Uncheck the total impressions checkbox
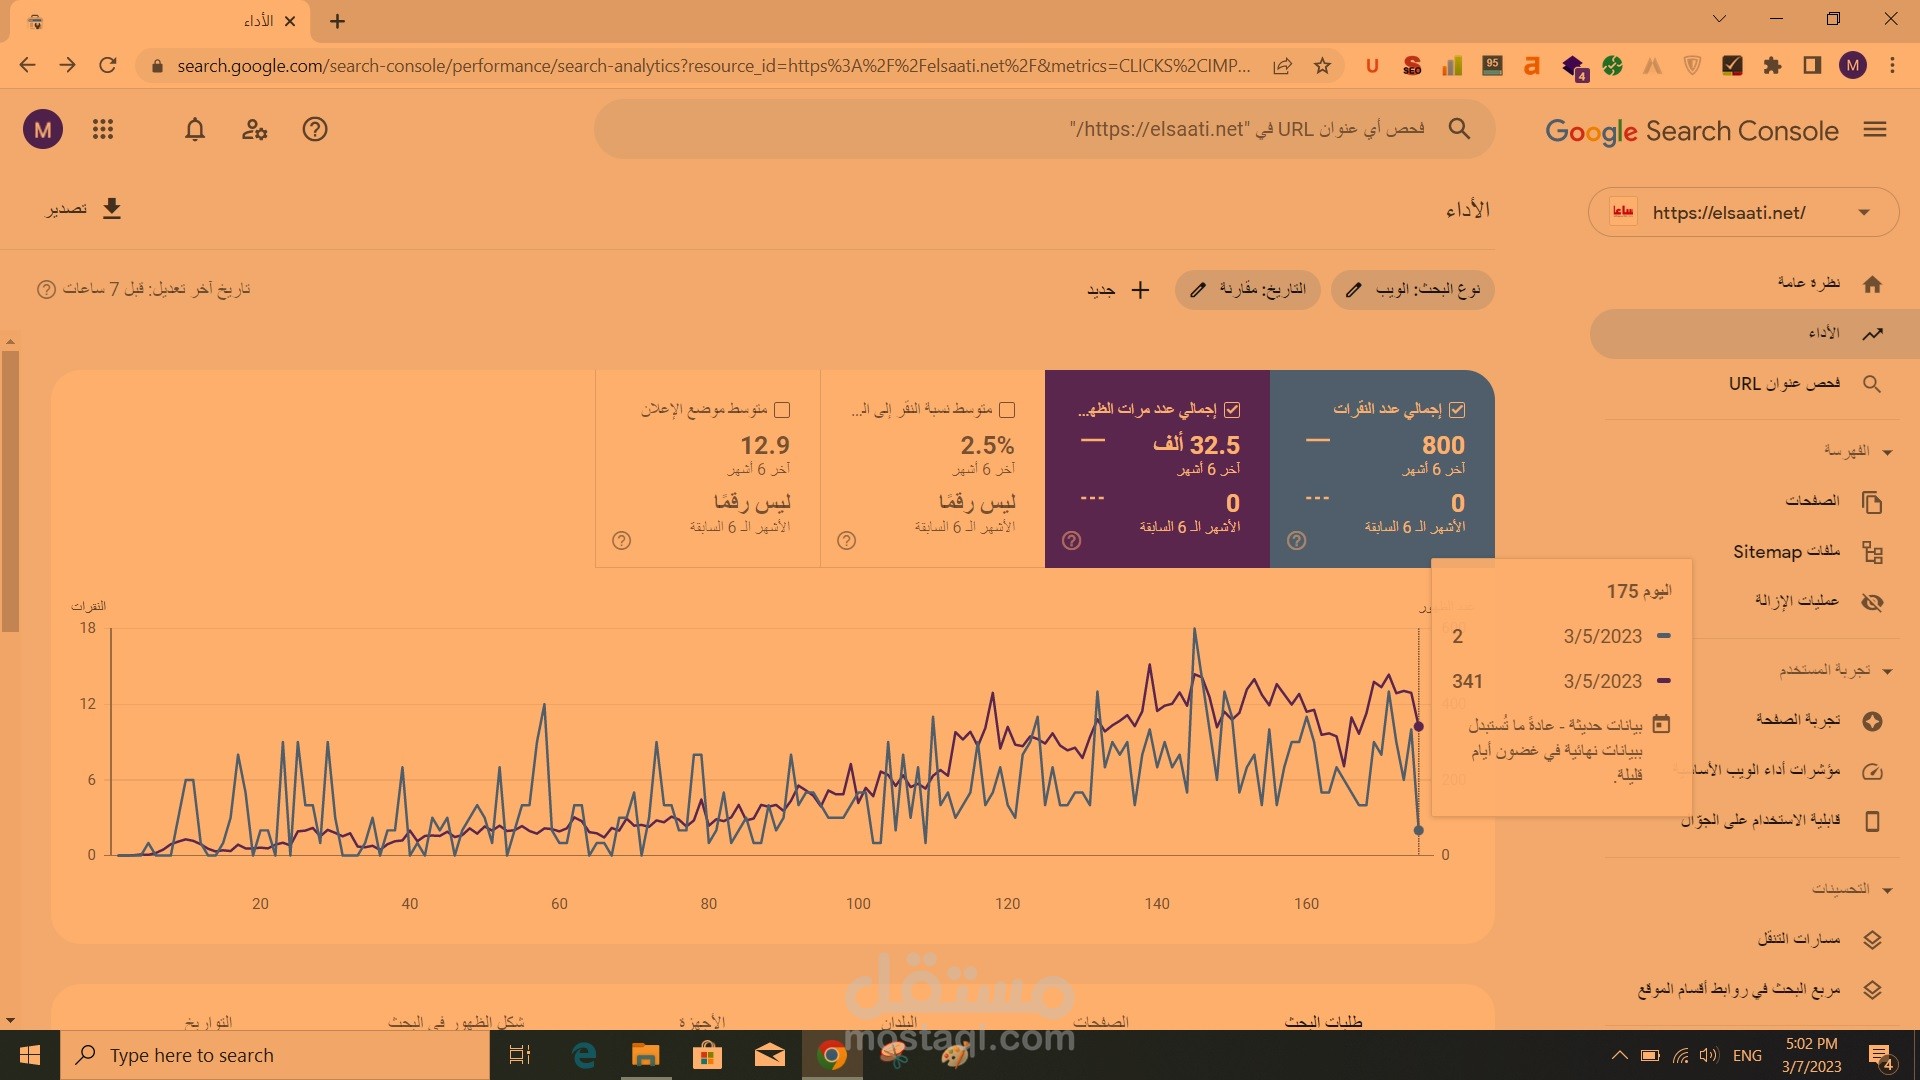Viewport: 1920px width, 1080px height. click(x=1232, y=409)
